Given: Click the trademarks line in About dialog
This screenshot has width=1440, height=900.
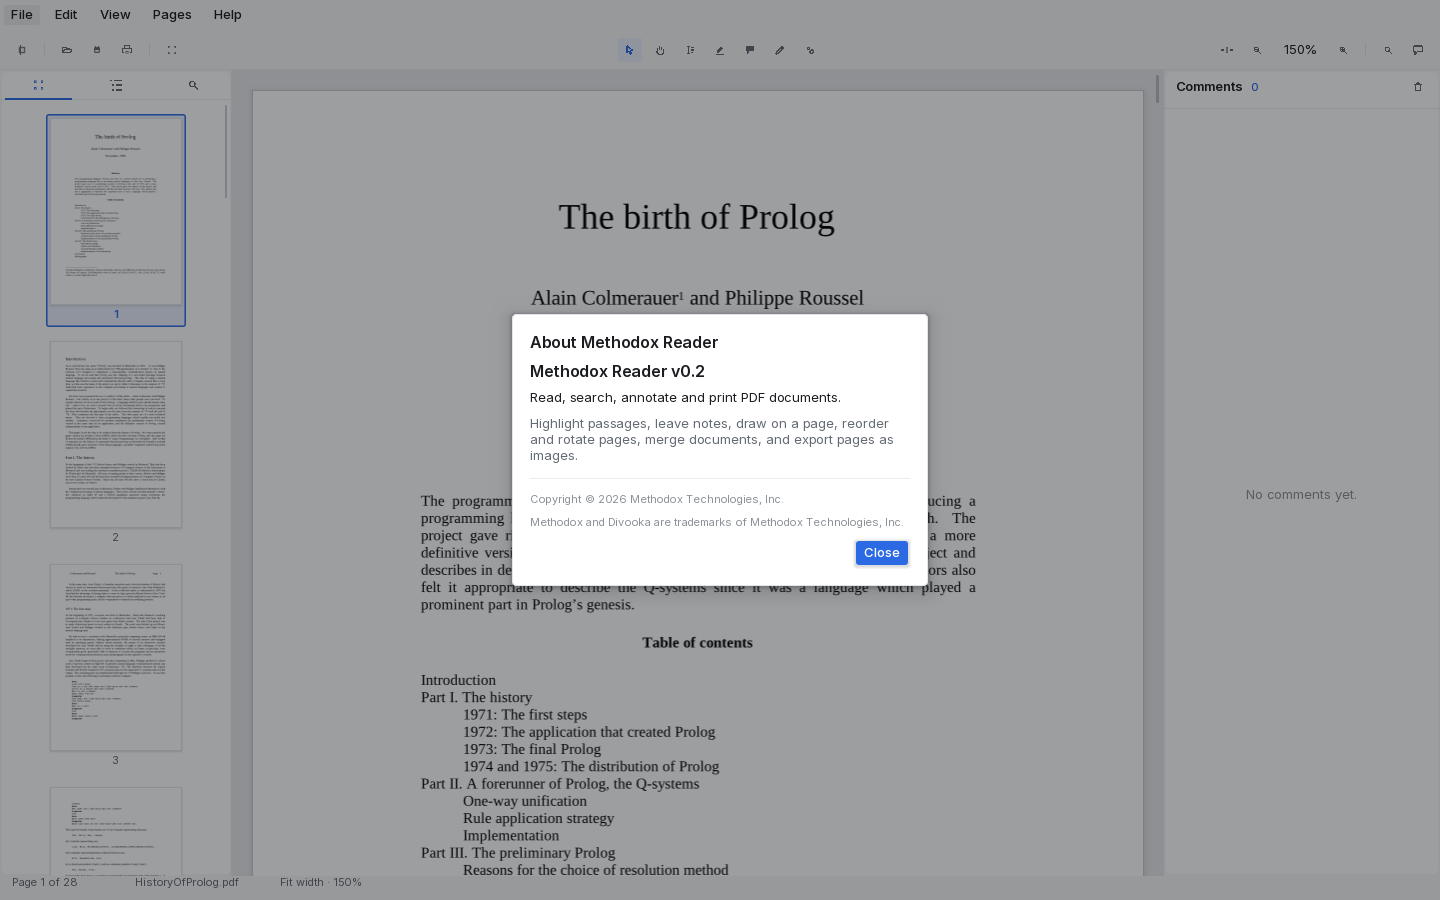Looking at the screenshot, I should coord(716,522).
